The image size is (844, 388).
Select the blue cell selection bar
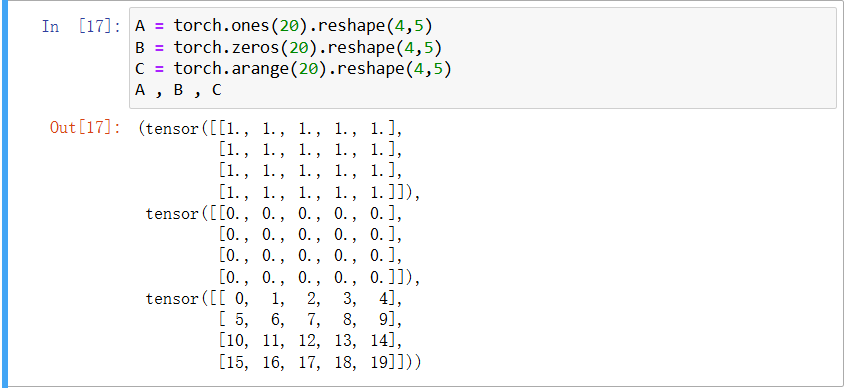point(5,194)
